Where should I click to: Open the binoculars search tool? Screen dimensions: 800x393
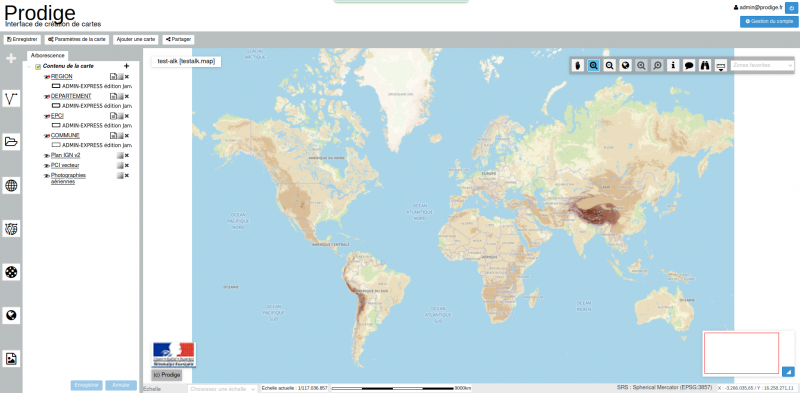705,65
